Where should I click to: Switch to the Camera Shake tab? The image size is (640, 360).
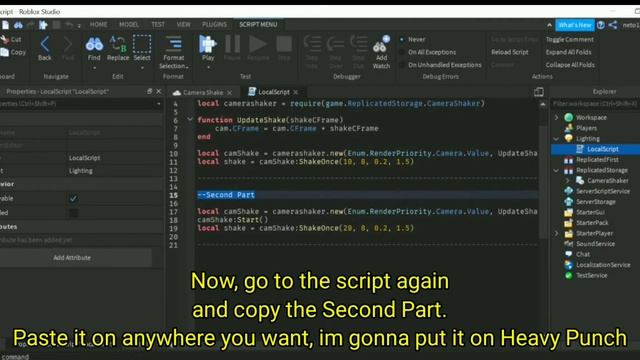(x=202, y=92)
